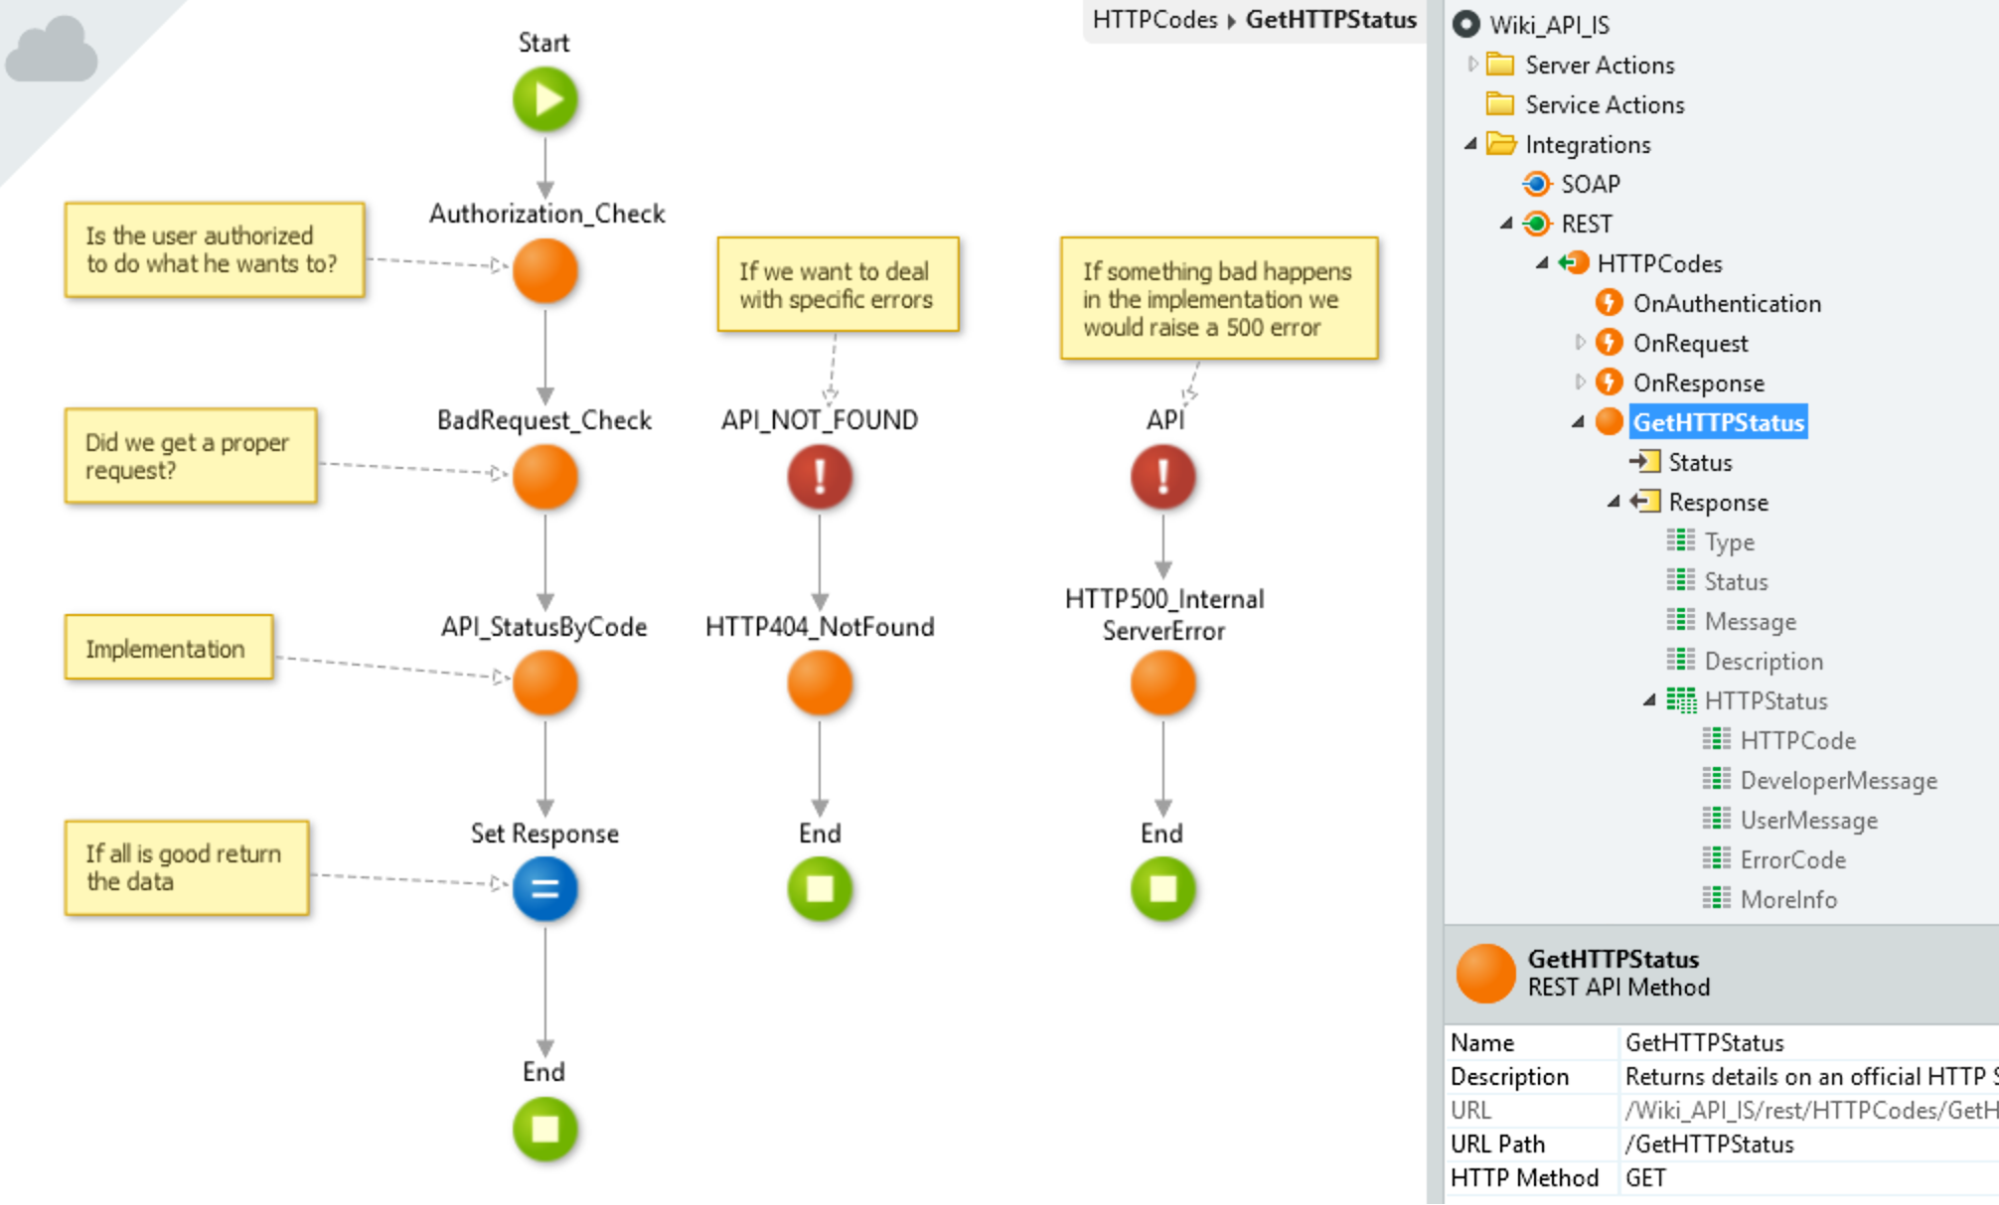Select the OnAuthentication callback icon
1999x1205 pixels.
(1609, 303)
